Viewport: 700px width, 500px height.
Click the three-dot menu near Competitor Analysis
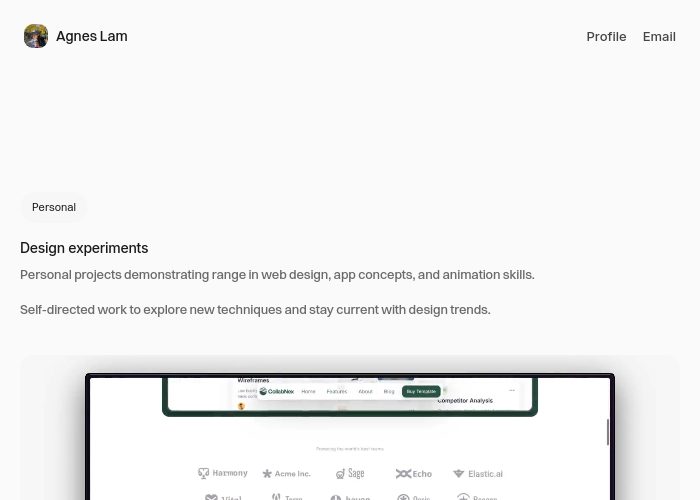pyautogui.click(x=512, y=390)
